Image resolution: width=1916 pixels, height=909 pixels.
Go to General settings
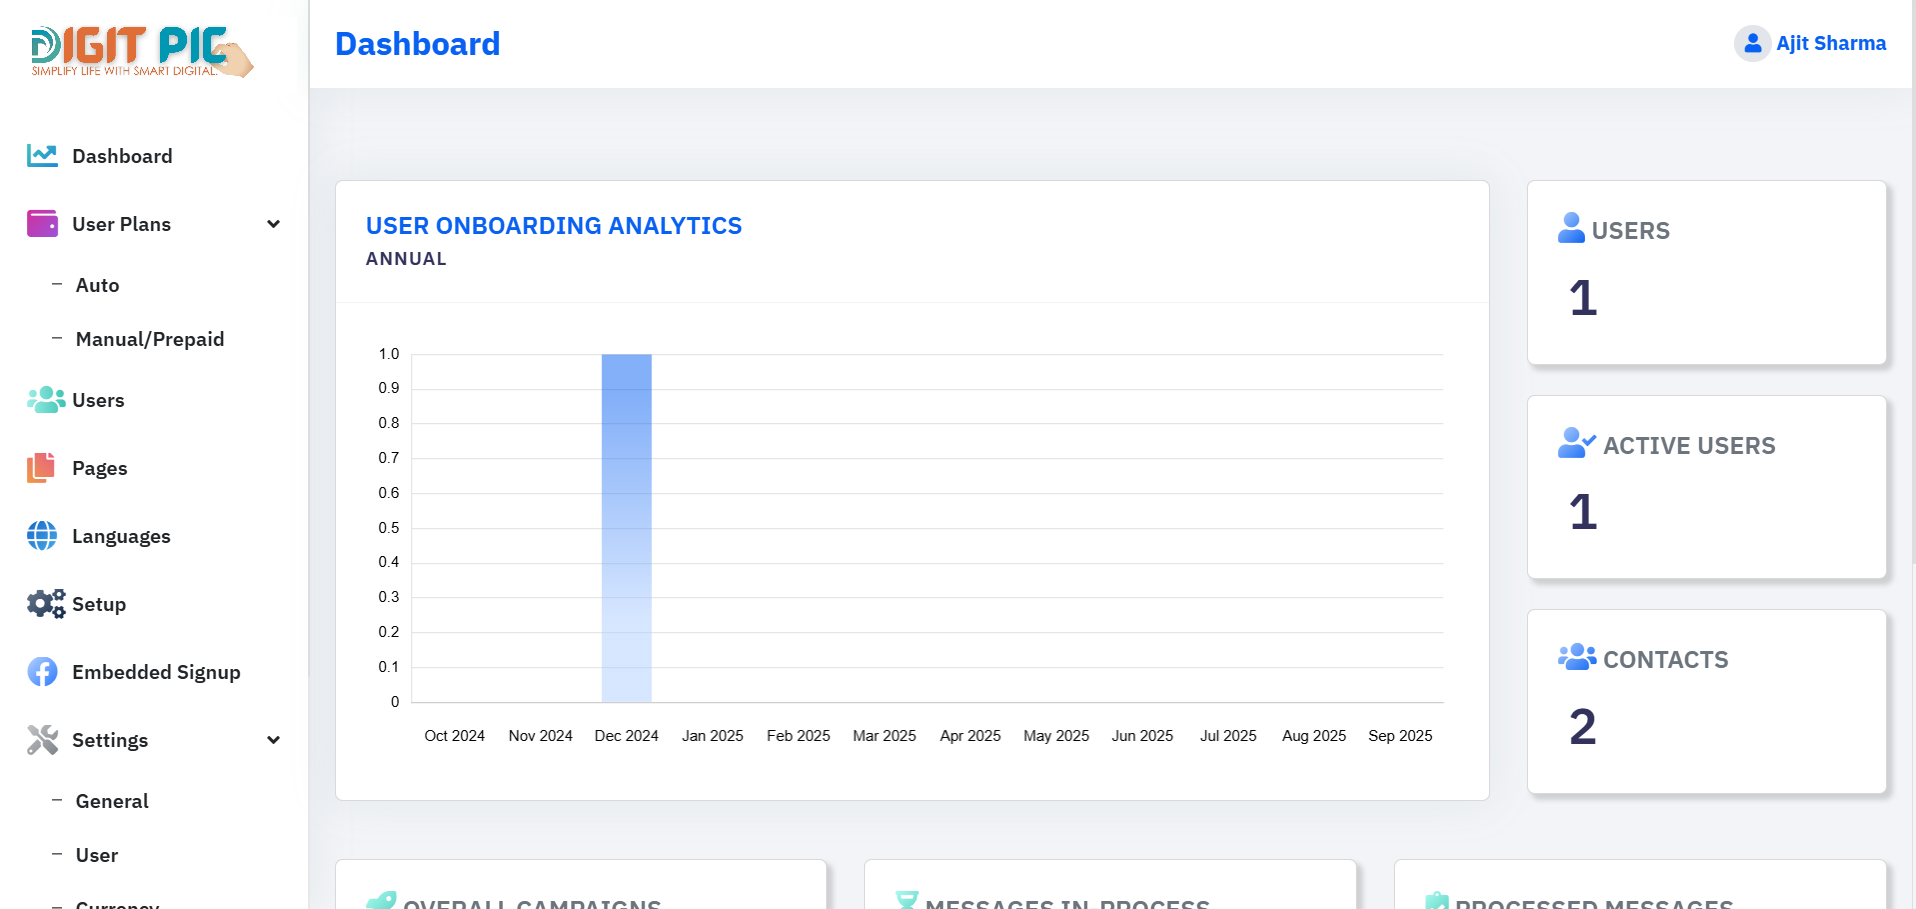click(112, 801)
